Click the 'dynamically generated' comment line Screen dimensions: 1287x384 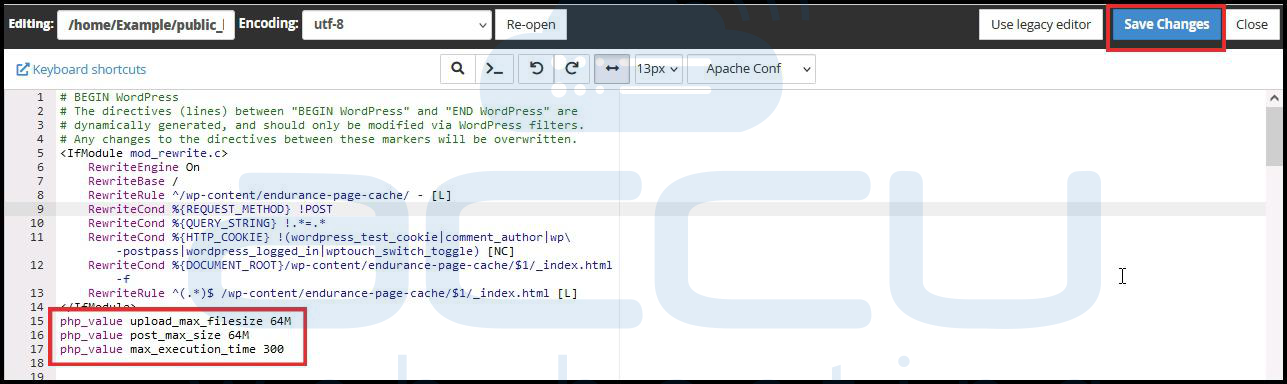click(321, 125)
